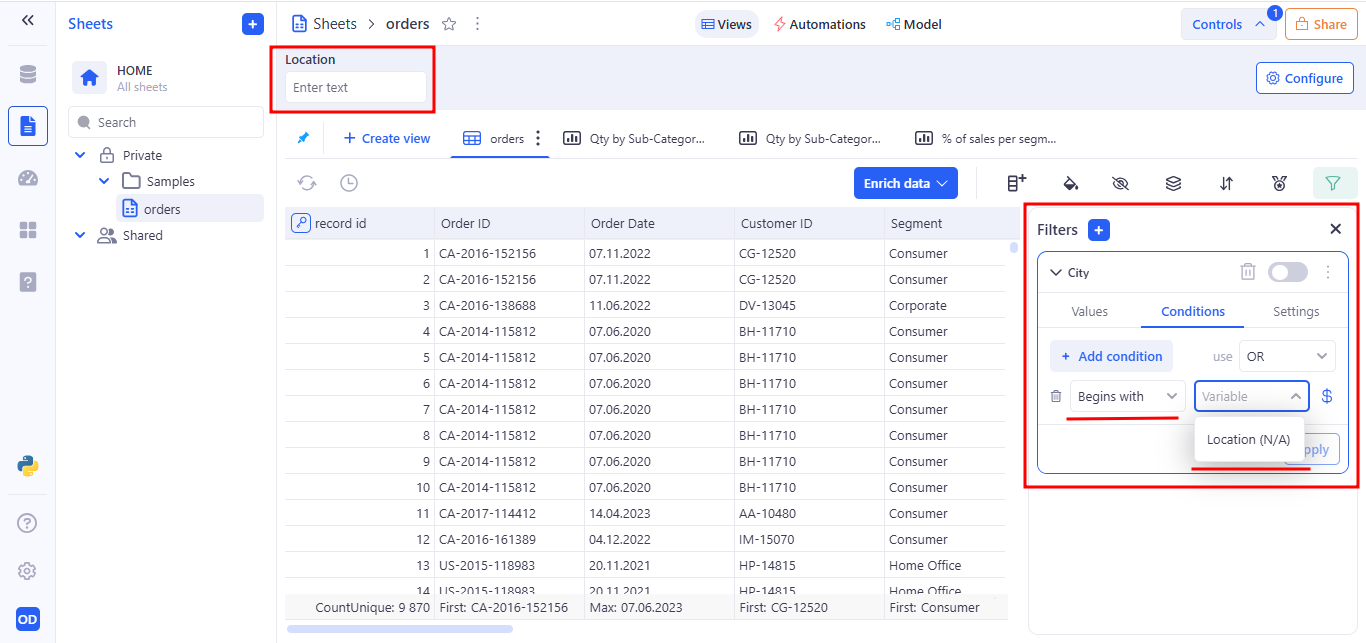The image size is (1366, 643).
Task: Switch to the Values tab
Action: pyautogui.click(x=1089, y=311)
